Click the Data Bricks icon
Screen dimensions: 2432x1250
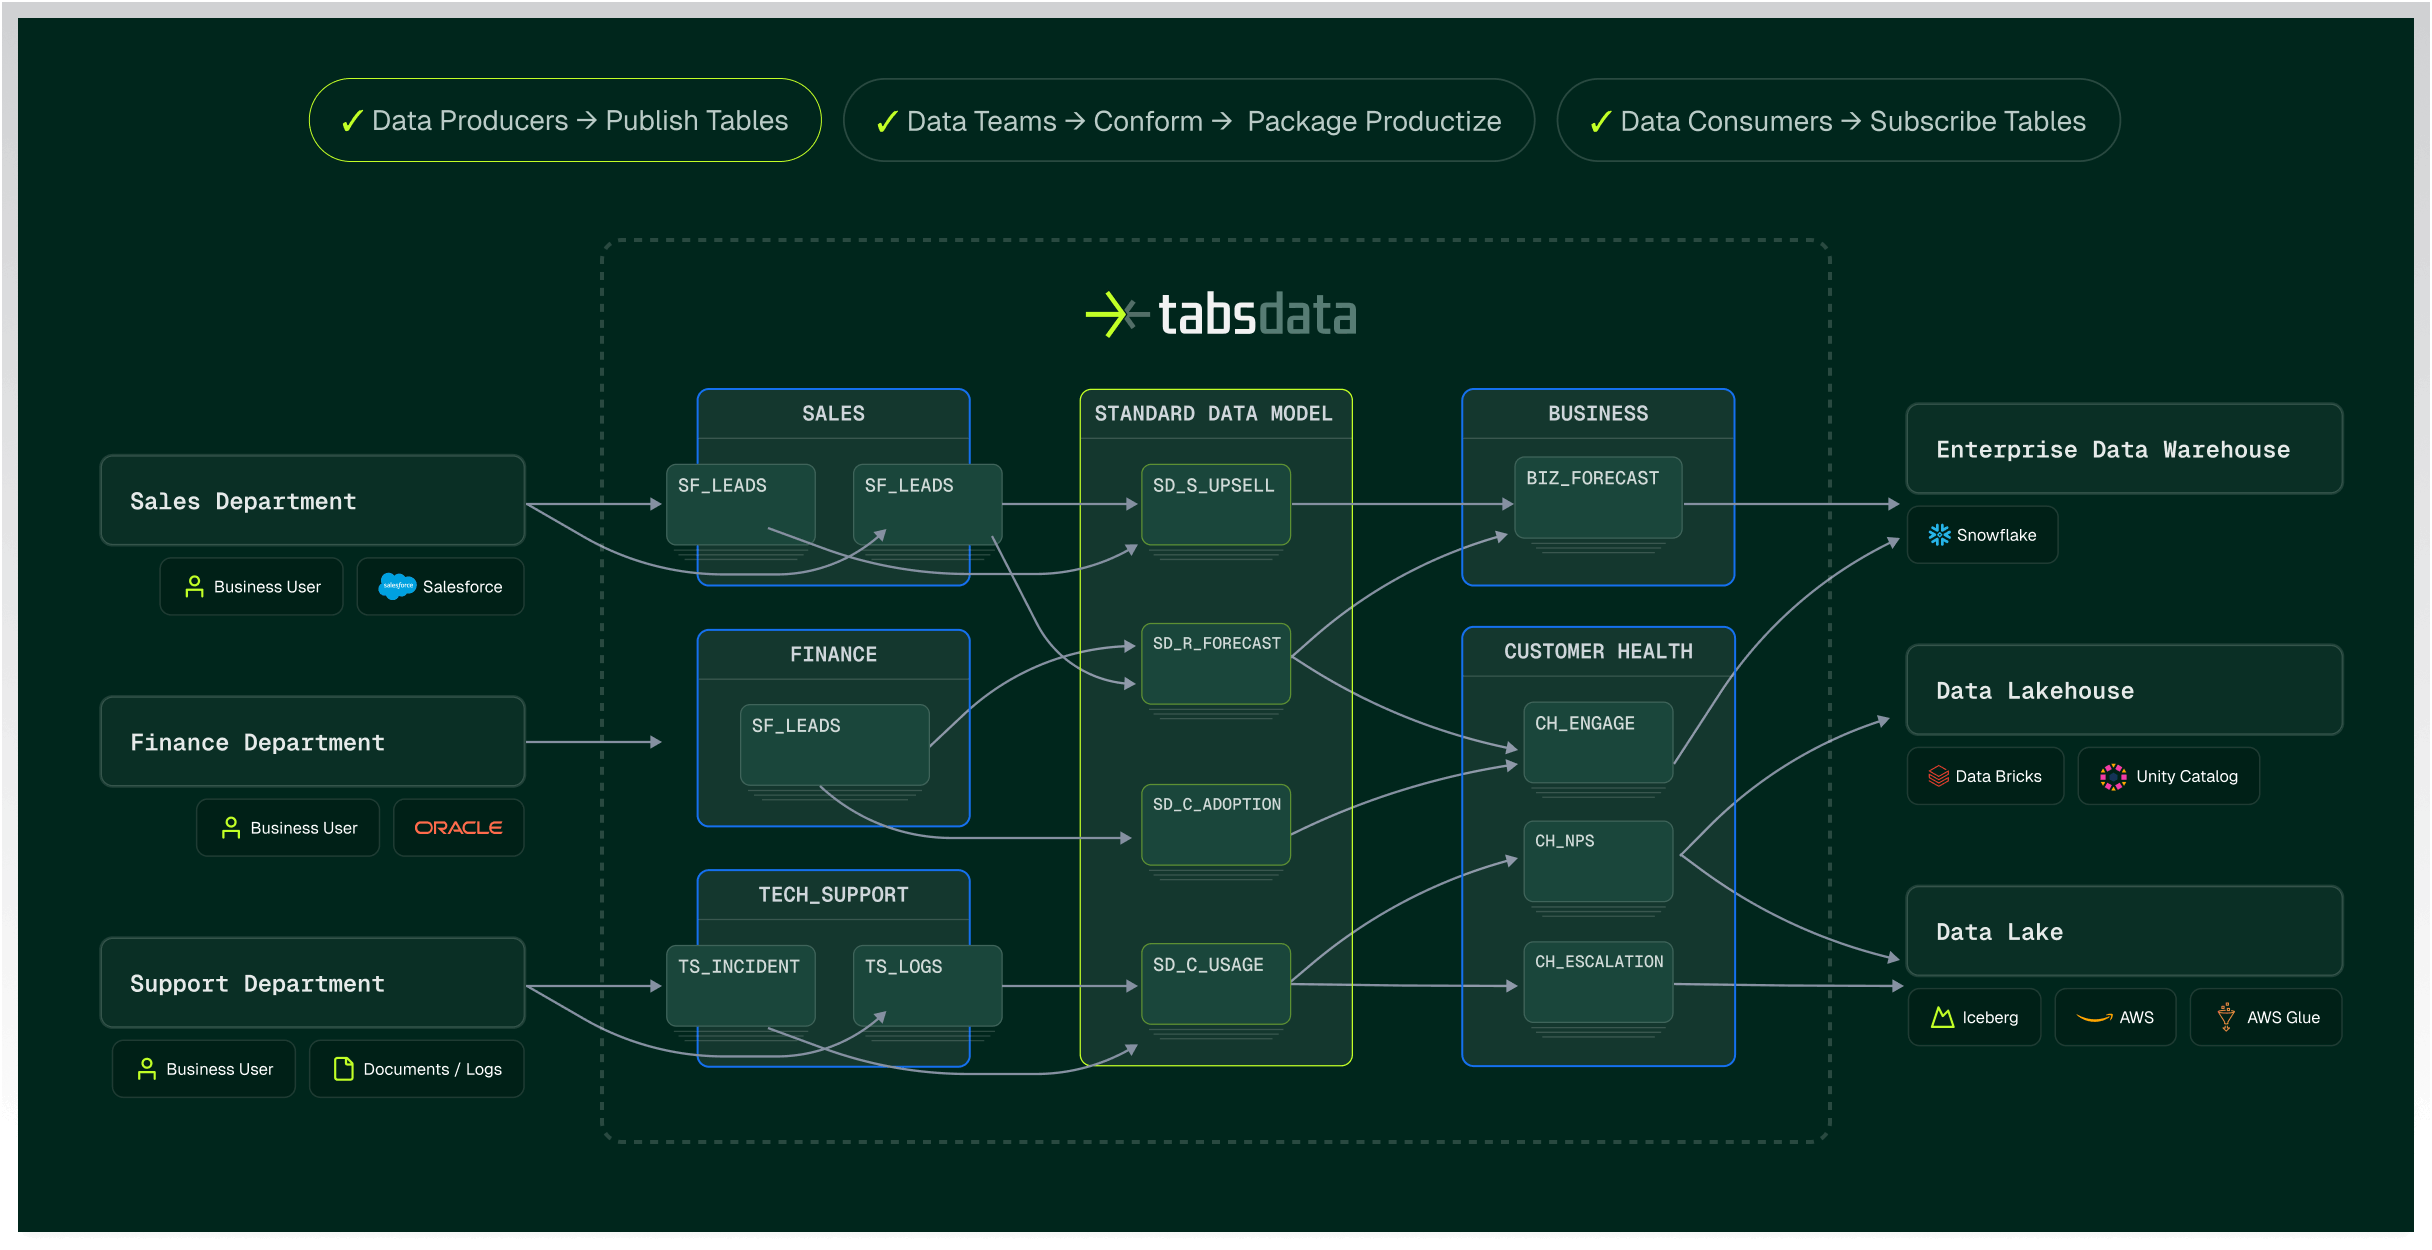click(x=1938, y=776)
